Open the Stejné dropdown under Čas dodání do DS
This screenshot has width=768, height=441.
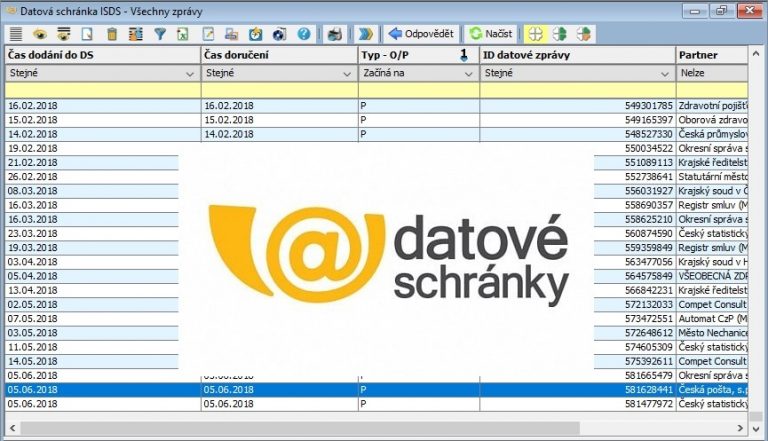pos(190,74)
